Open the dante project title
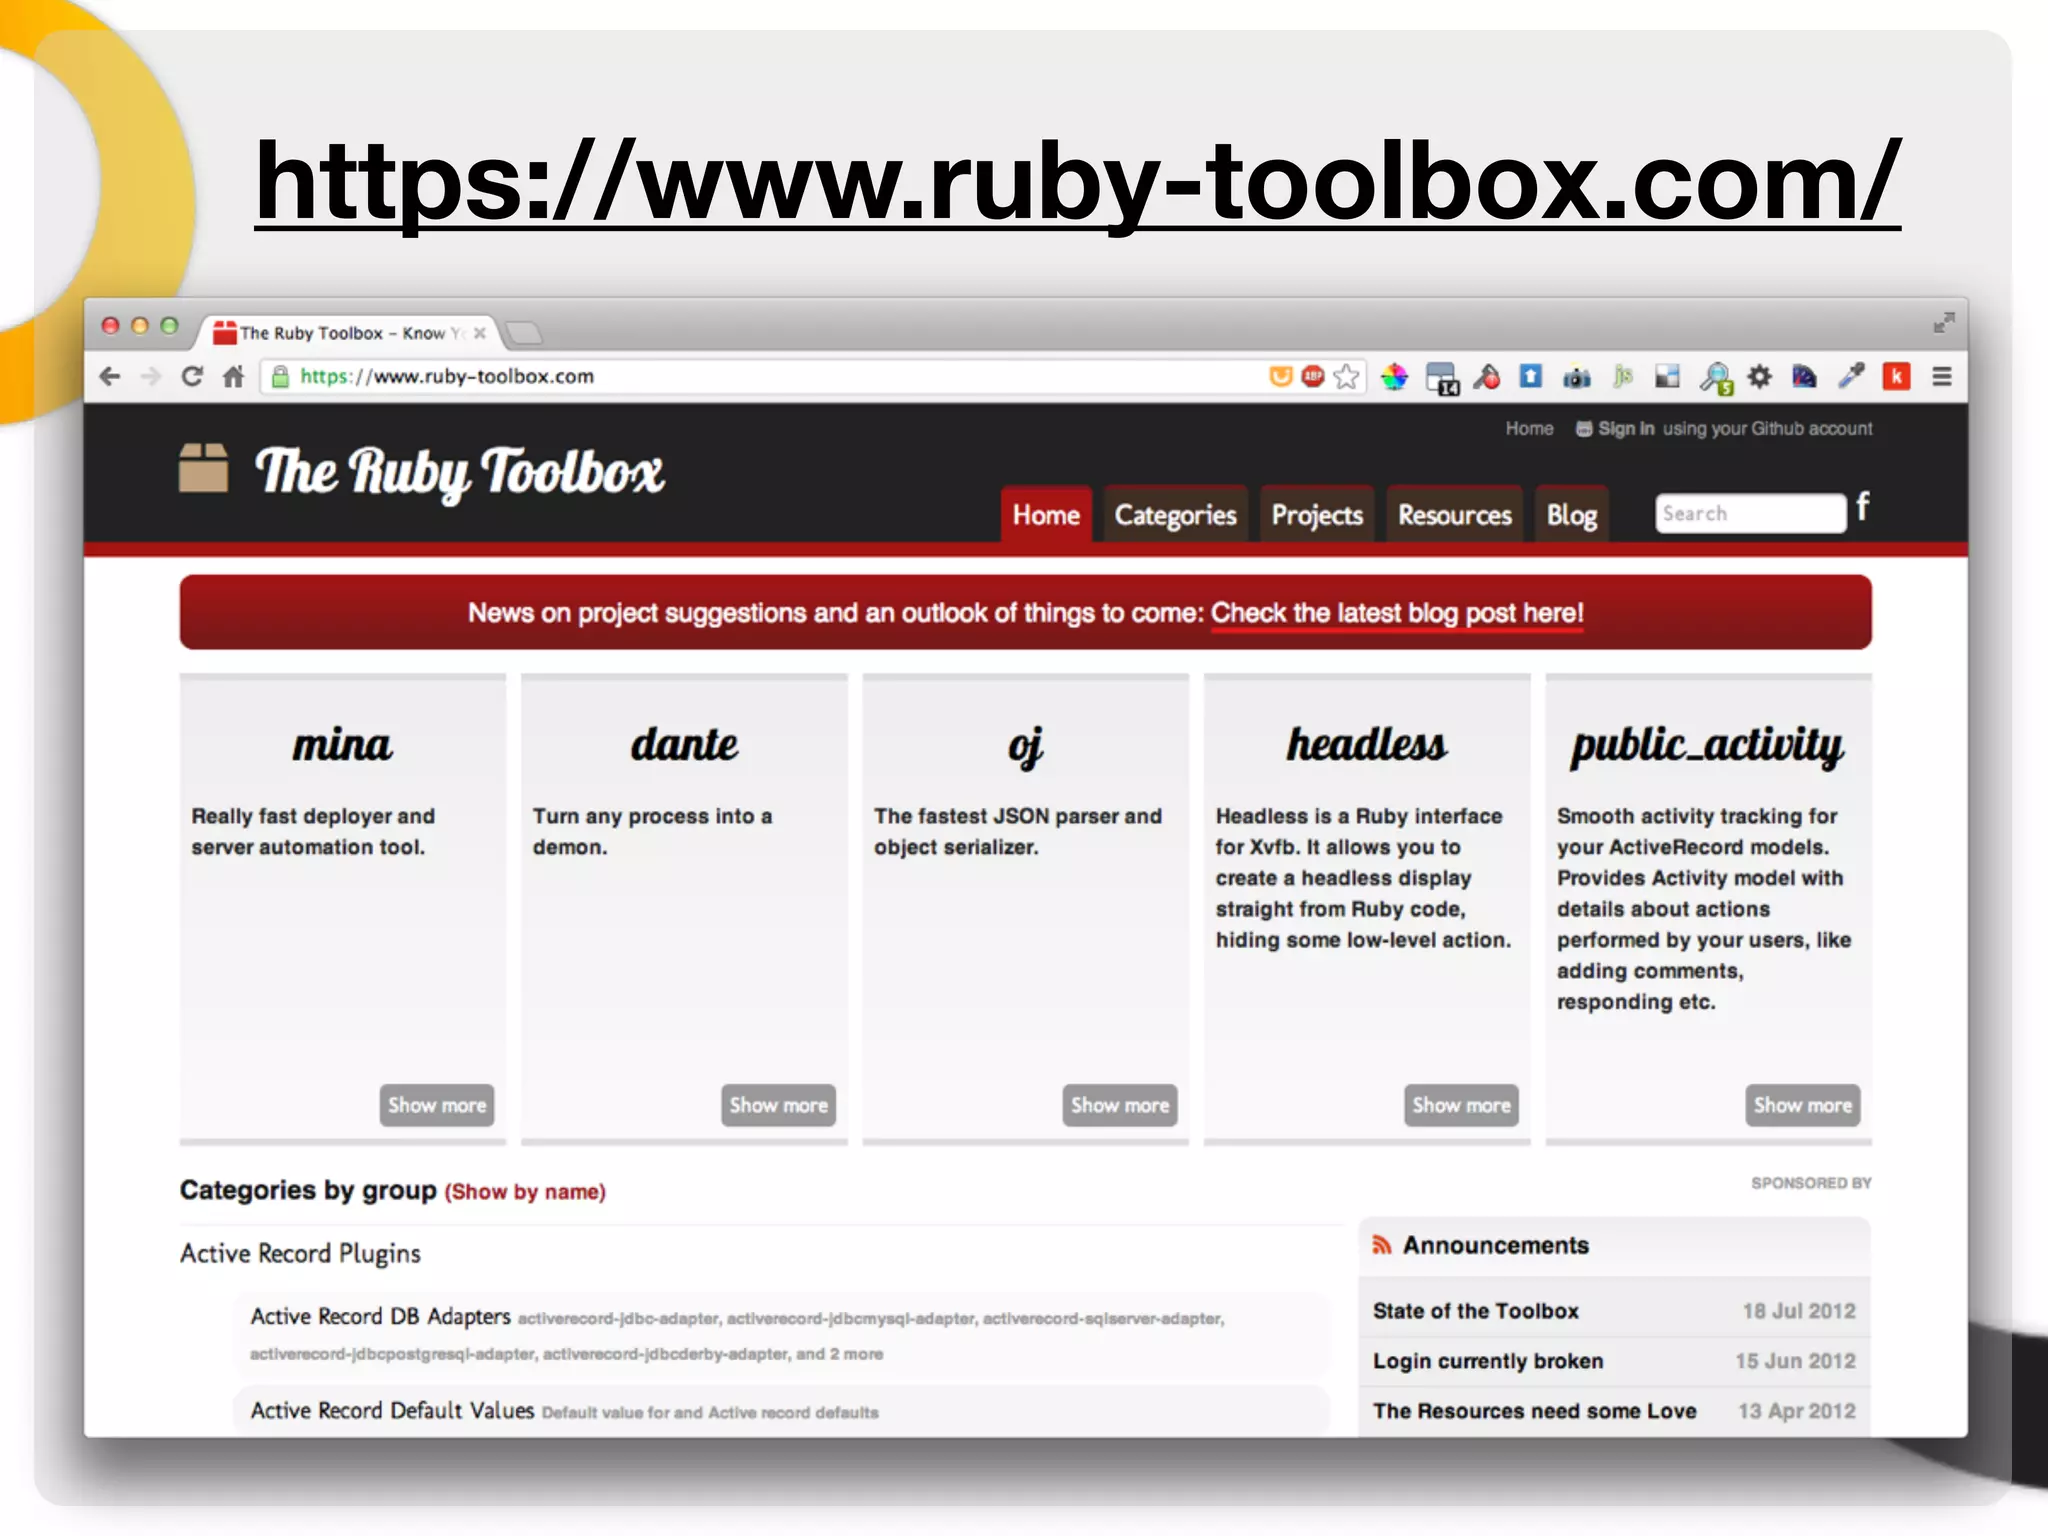The width and height of the screenshot is (2048, 1536). [x=684, y=744]
